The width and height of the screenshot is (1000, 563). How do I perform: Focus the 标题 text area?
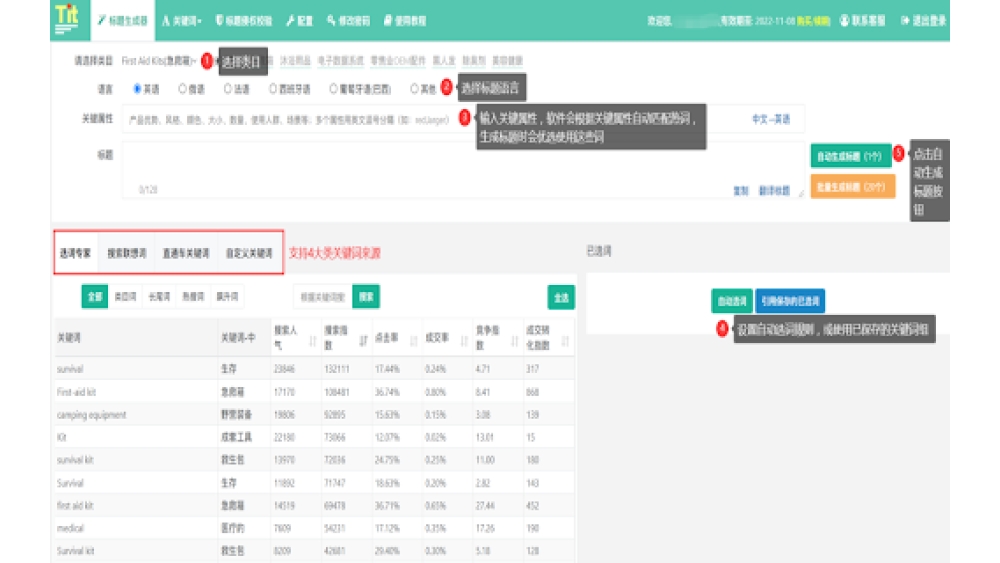click(x=464, y=170)
